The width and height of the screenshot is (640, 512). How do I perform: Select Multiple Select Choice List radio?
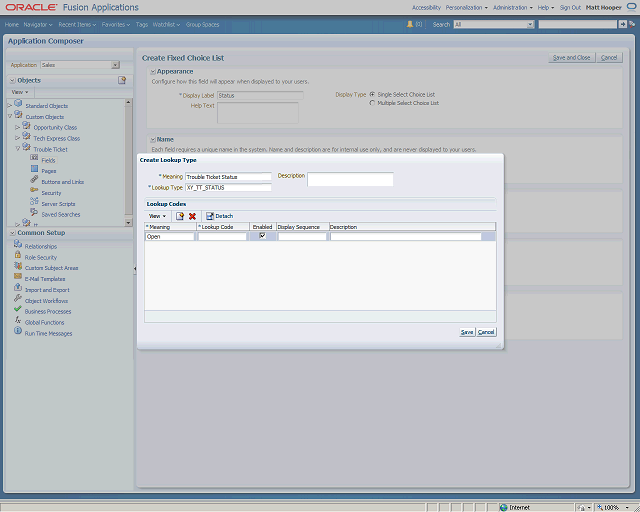372,103
